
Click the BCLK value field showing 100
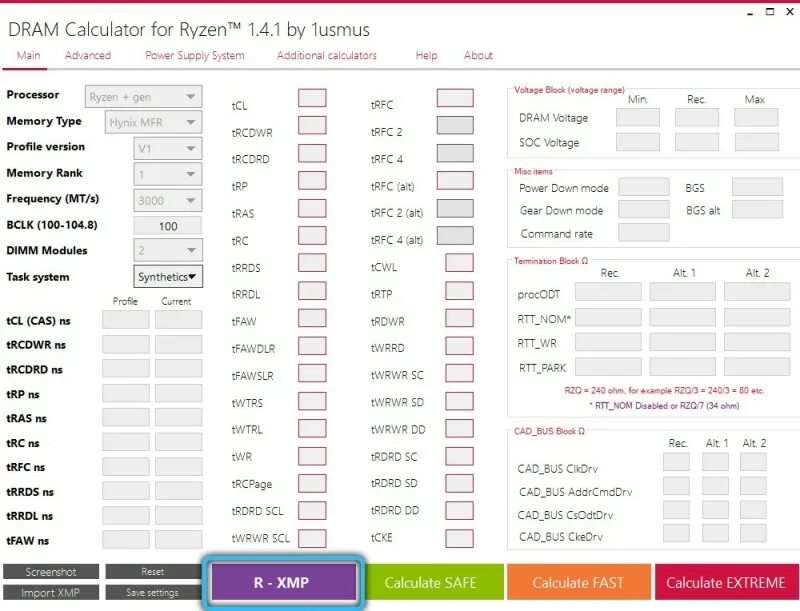pos(168,226)
